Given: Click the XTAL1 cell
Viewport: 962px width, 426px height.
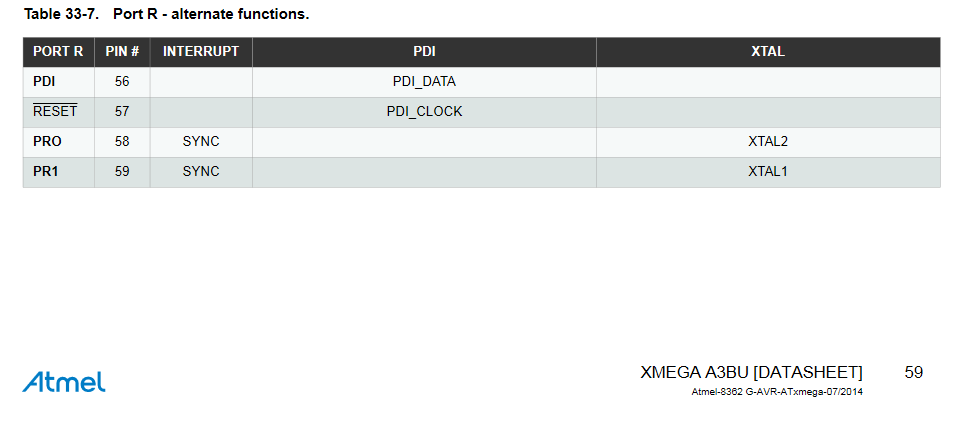Looking at the screenshot, I should pos(768,172).
